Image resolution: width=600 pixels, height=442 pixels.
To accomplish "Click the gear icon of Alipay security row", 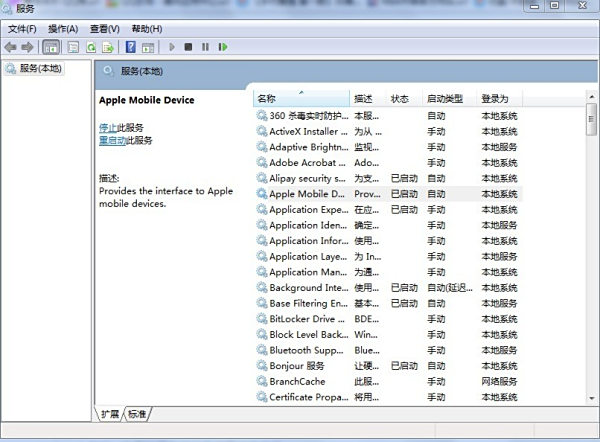I will point(262,178).
